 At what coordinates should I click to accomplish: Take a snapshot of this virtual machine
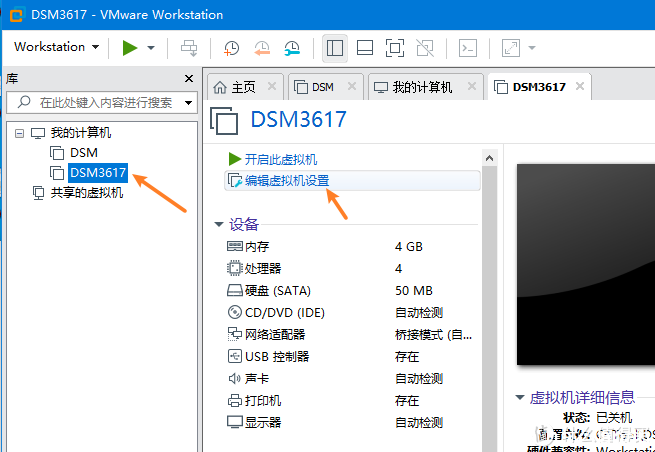pos(231,48)
